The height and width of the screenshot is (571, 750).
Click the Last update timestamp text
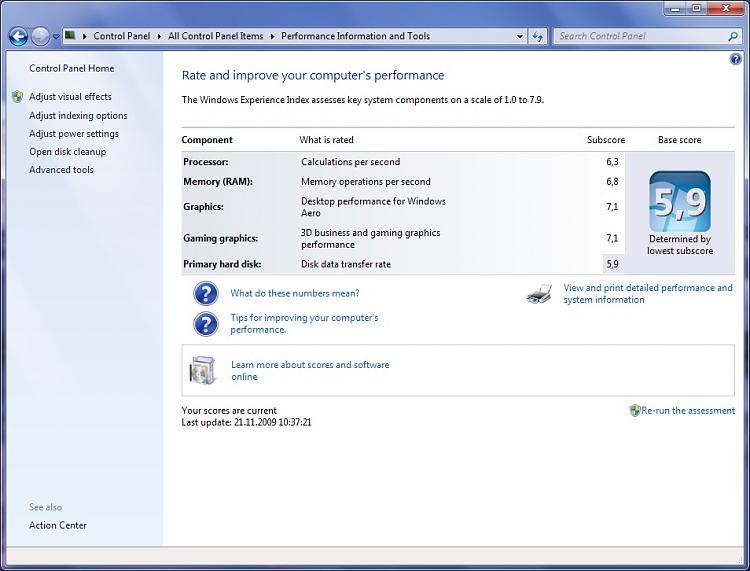[246, 422]
